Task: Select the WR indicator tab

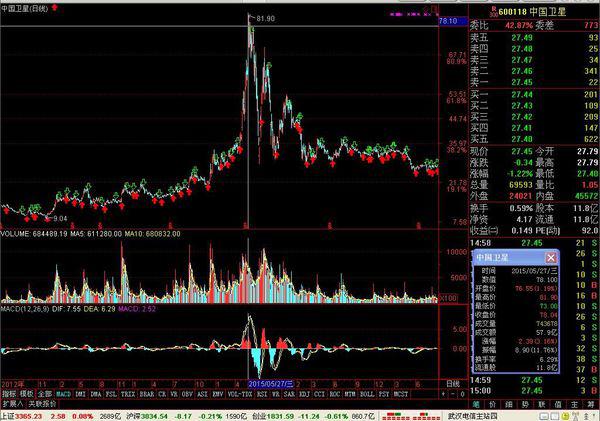Action: pyautogui.click(x=276, y=393)
